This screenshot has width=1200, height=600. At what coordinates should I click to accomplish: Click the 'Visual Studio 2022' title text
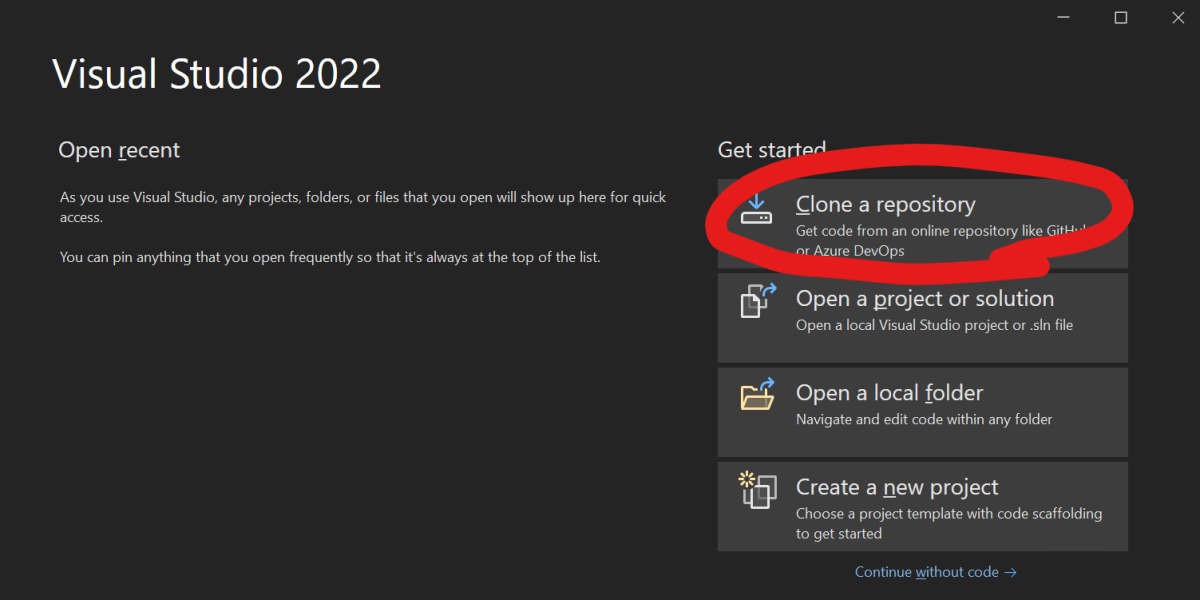(217, 74)
